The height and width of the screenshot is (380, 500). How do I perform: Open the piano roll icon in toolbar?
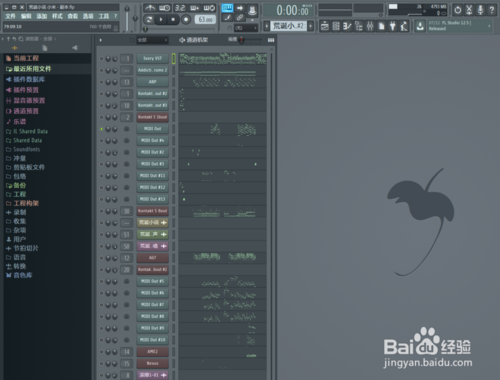click(347, 26)
